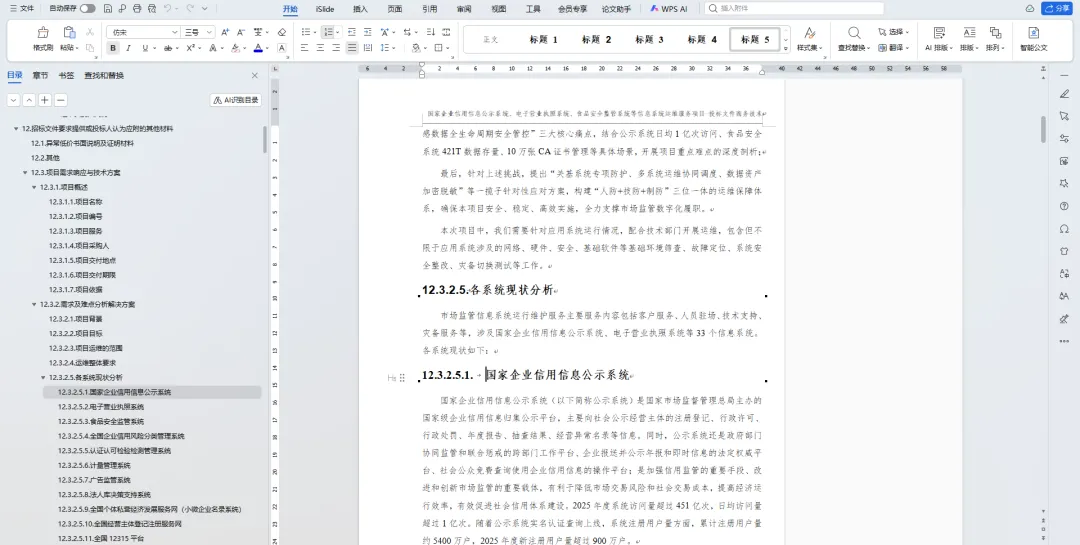Click the AI识别目录 button
The width and height of the screenshot is (1080, 545).
236,101
